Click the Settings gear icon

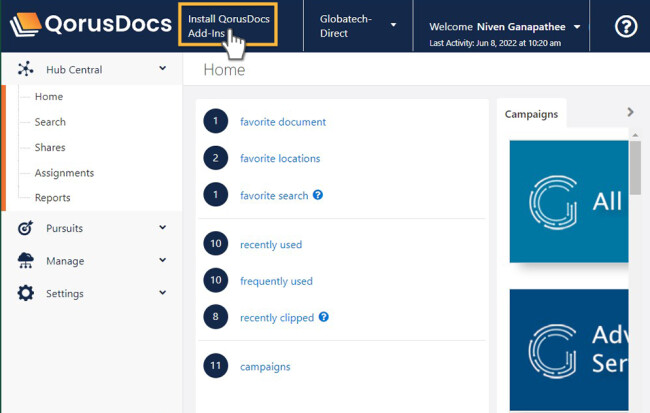[26, 293]
